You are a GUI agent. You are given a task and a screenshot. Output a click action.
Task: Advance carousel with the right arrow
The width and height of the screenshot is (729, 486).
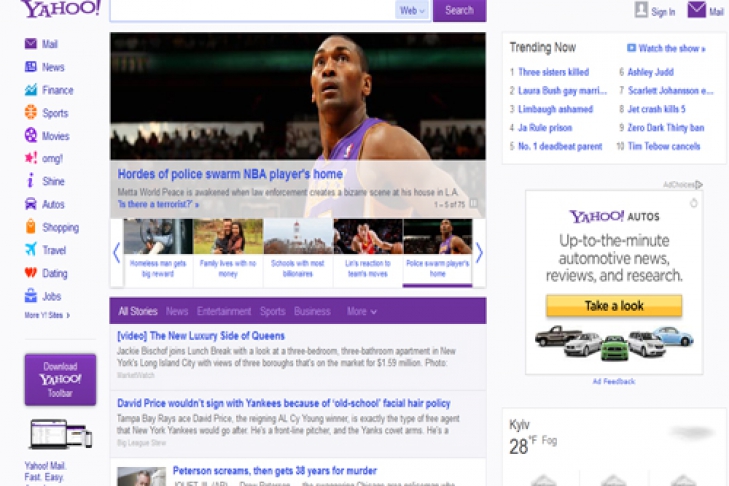click(479, 252)
